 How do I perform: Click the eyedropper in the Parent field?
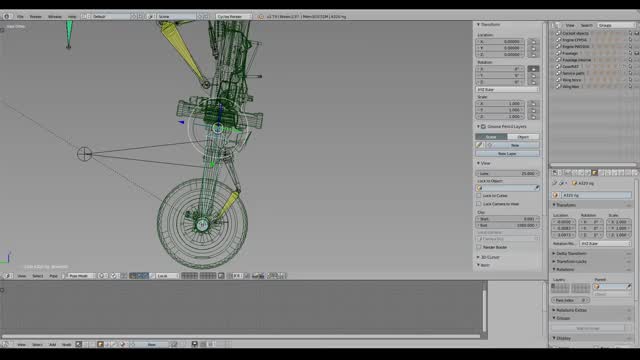point(629,287)
